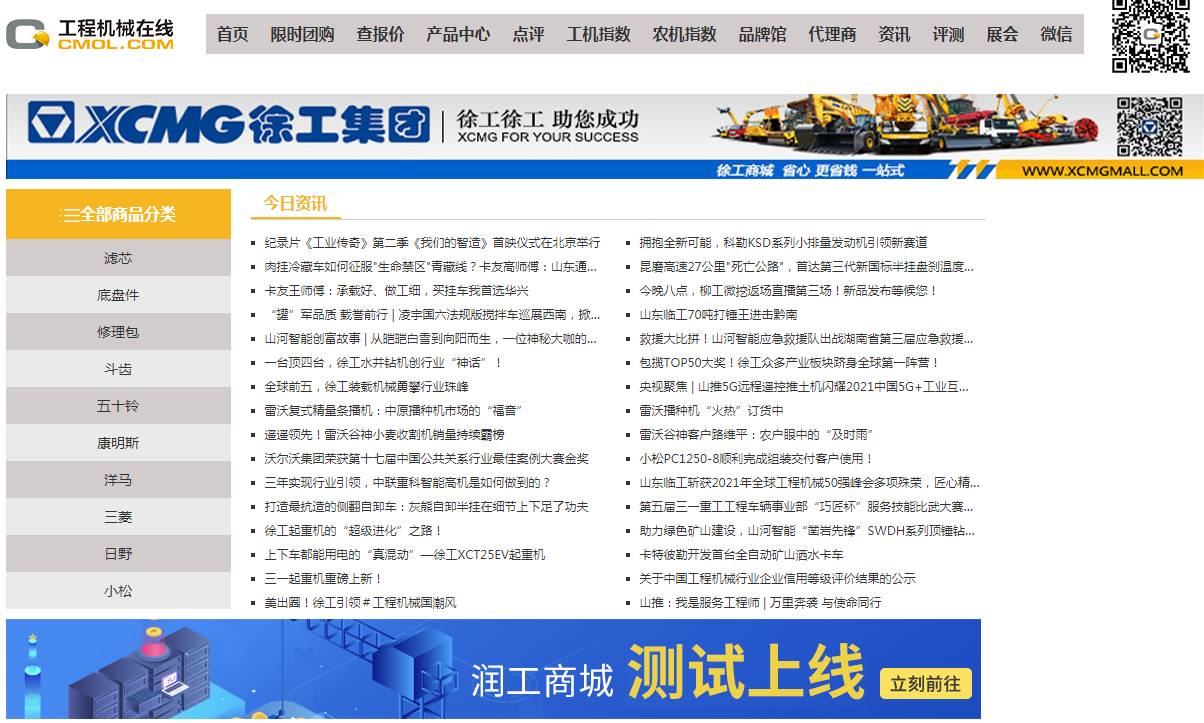
Task: Open article 包揽TOP50大奖！徐工众多产业板块
Action: pos(790,363)
